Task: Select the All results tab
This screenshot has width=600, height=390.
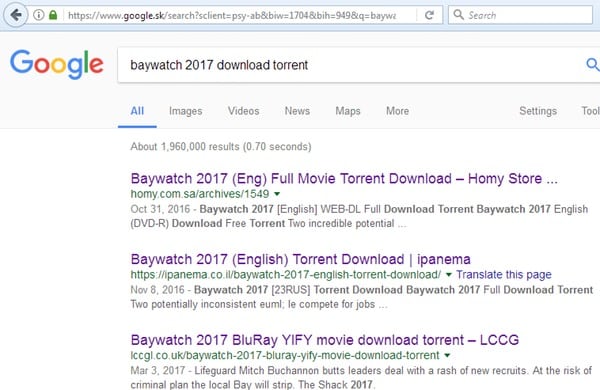Action: (x=137, y=111)
